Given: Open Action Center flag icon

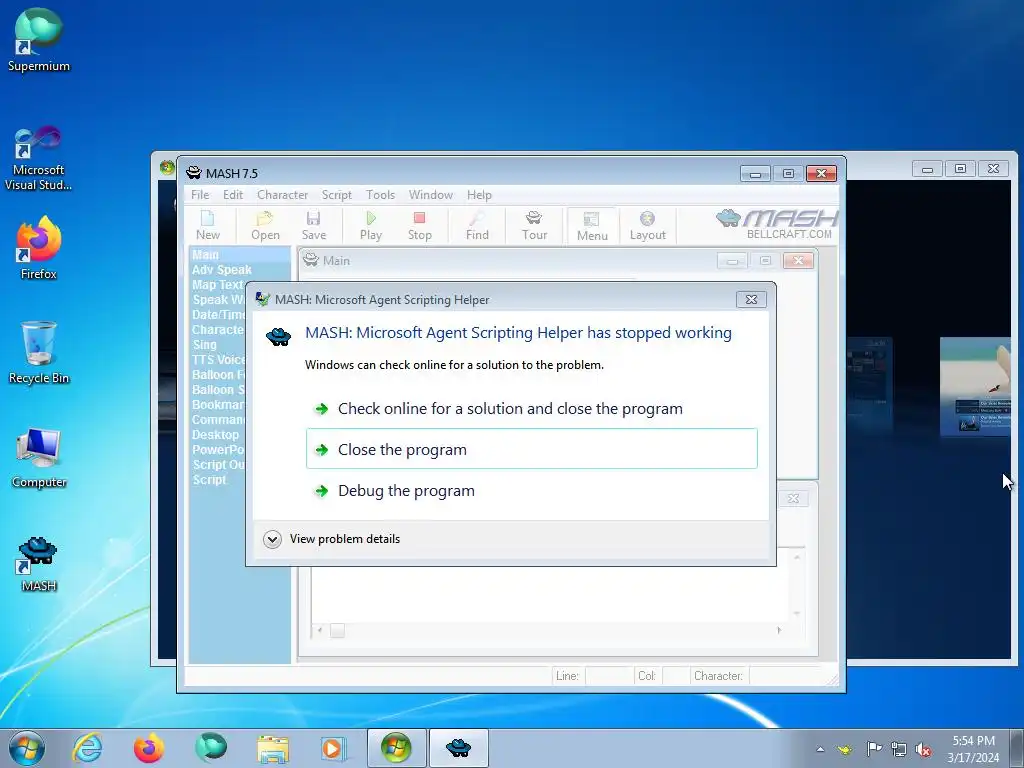Looking at the screenshot, I should click(874, 749).
